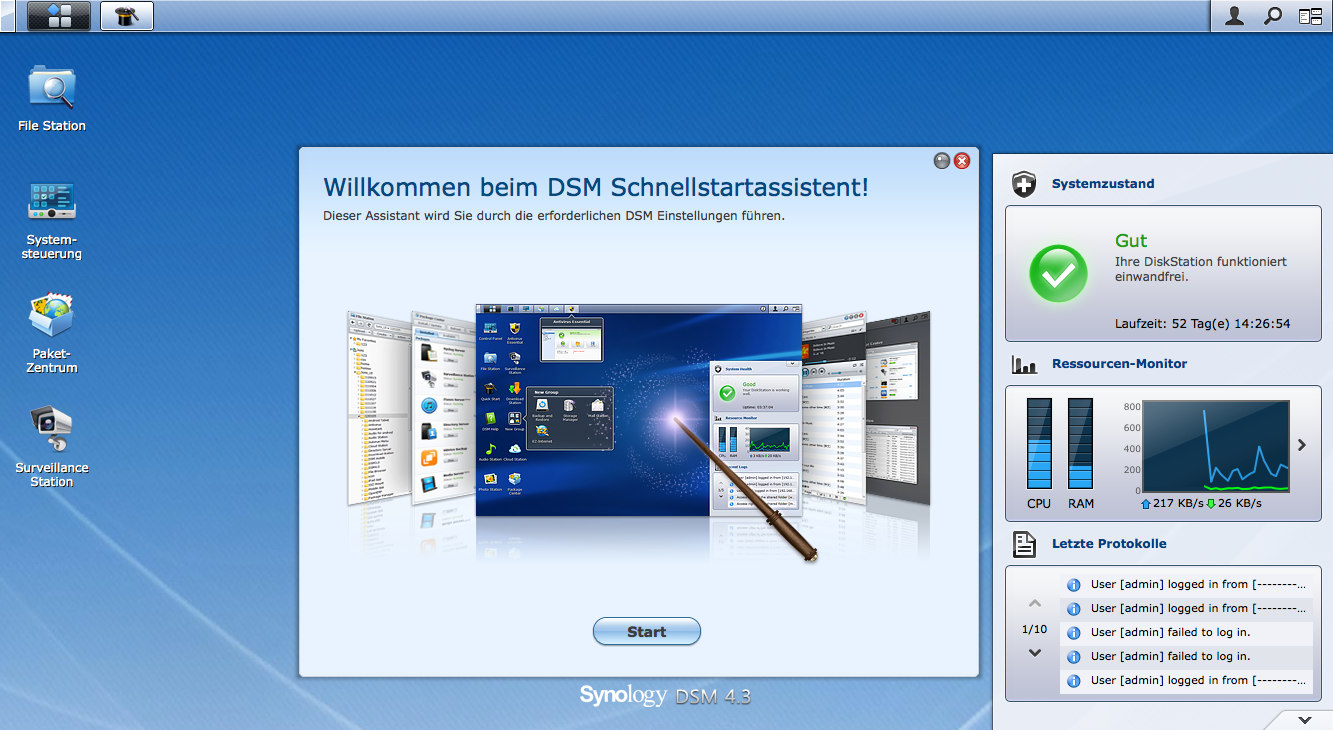Screen dimensions: 1333x730
Task: Open the main menu grid button
Action: 59,15
